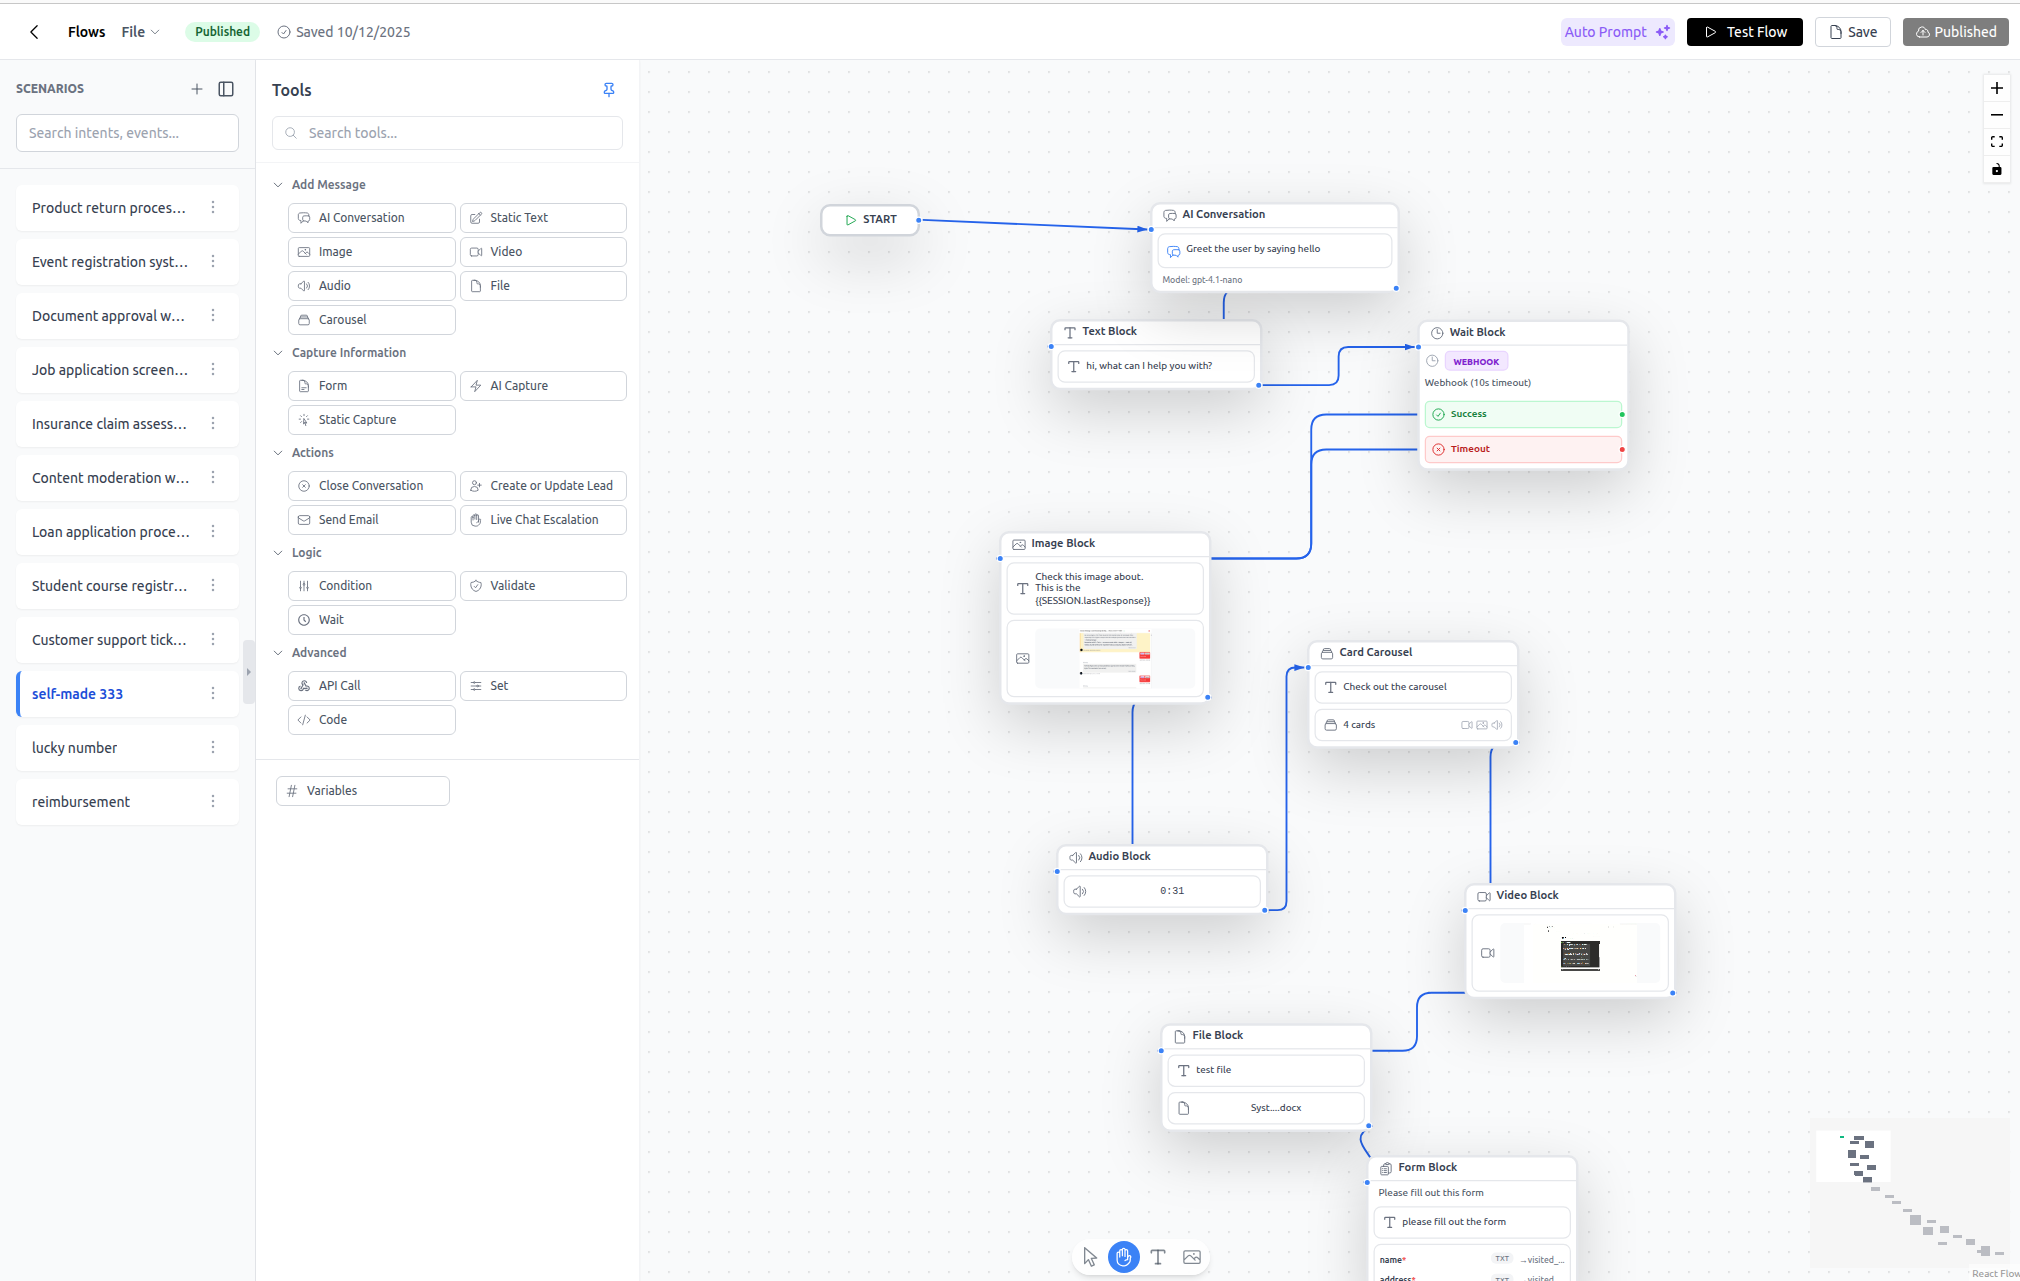Run the flow with Test Flow button

[1744, 31]
